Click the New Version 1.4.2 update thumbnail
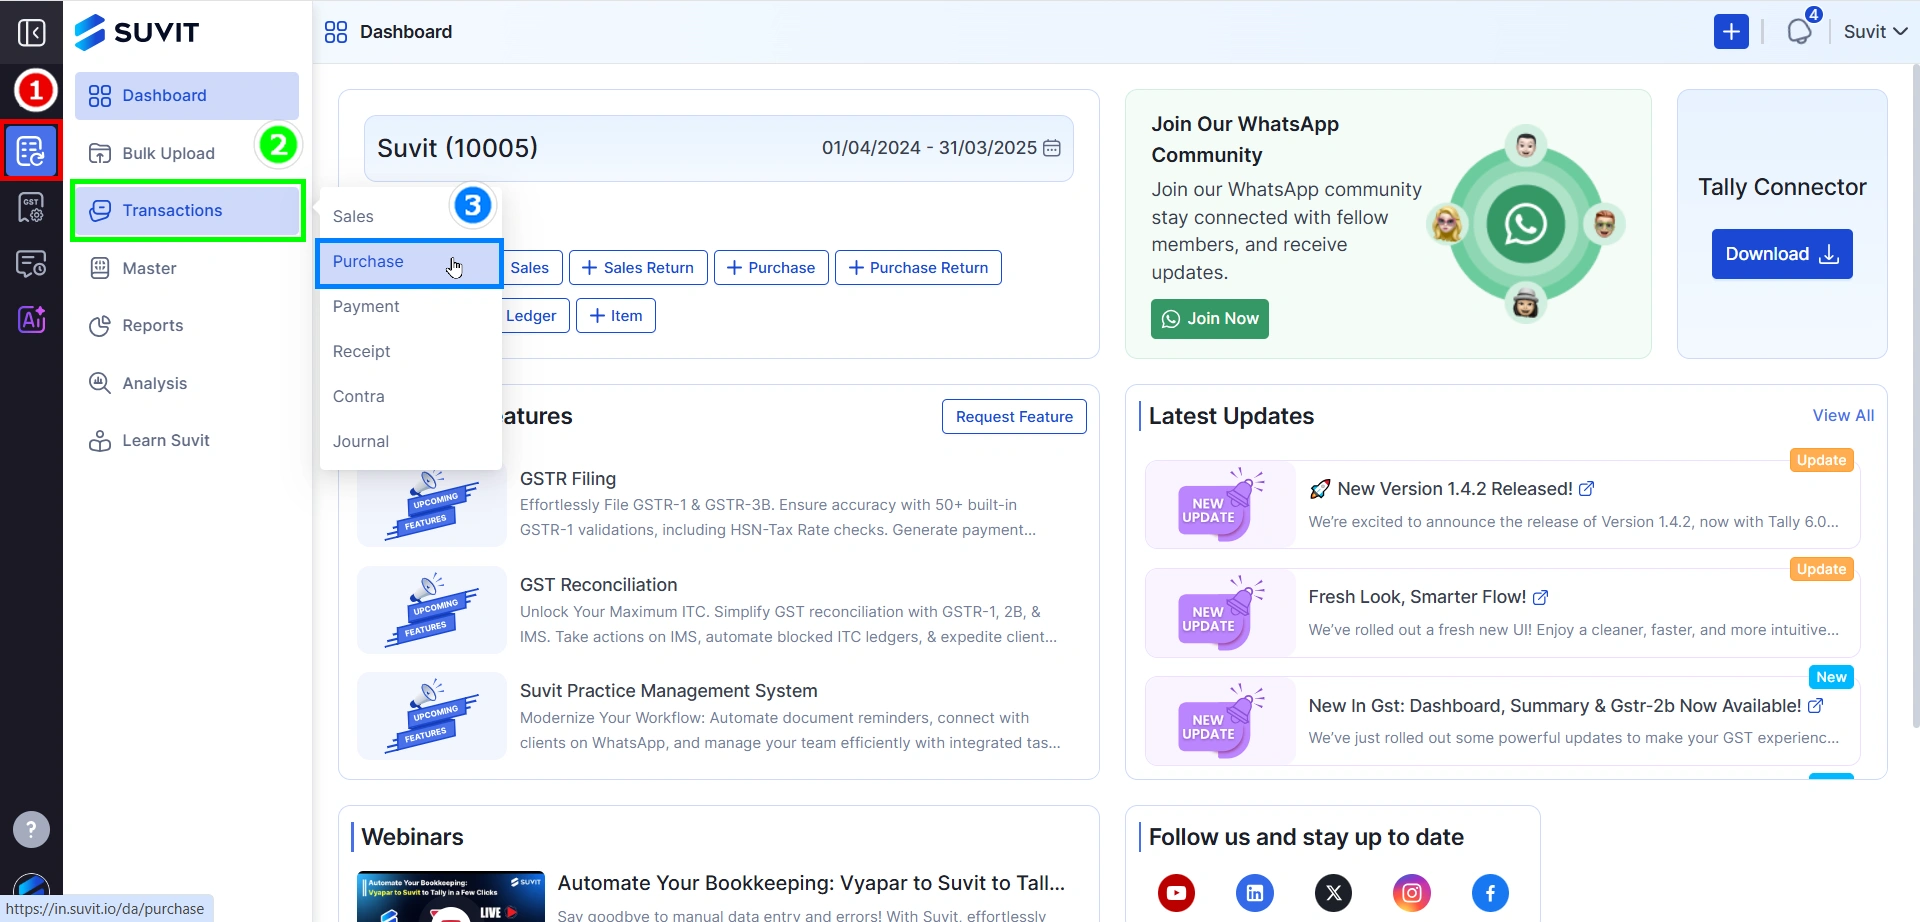Screen dimensions: 1920x922 (1221, 504)
